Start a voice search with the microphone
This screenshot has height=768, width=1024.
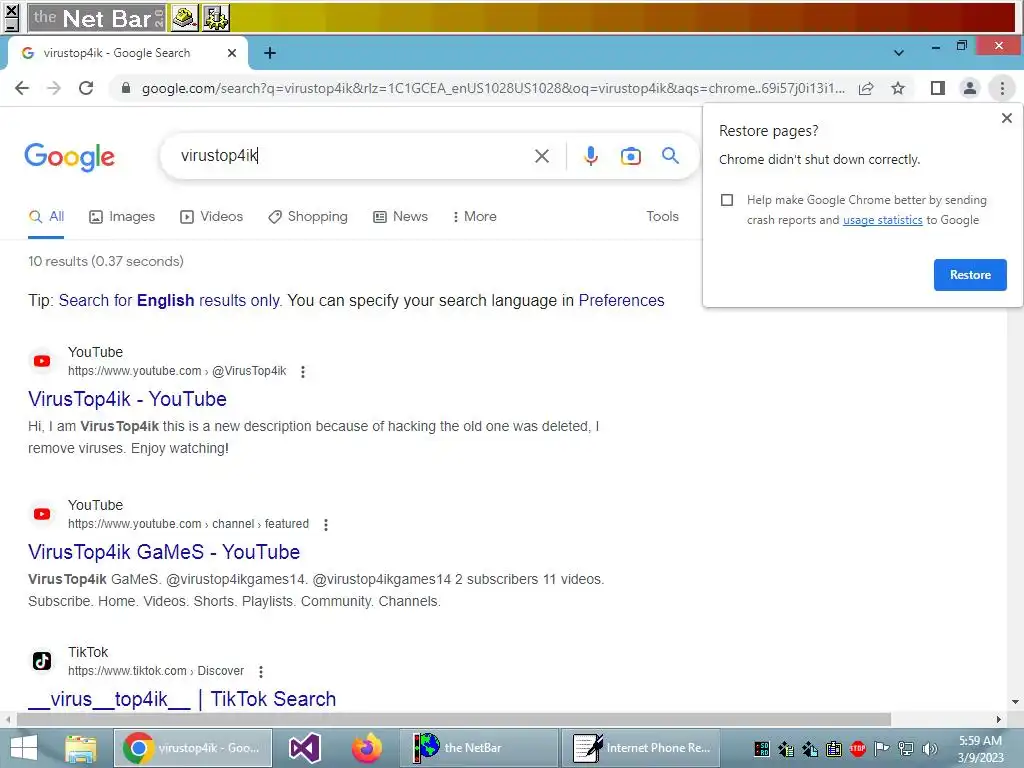pos(591,156)
